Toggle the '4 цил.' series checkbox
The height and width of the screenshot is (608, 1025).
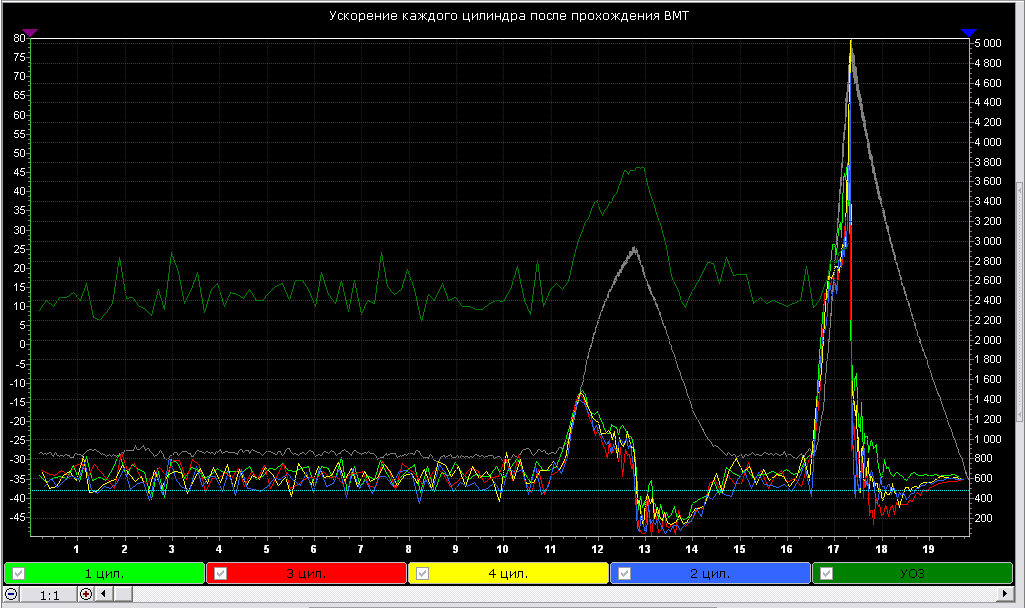pos(422,573)
